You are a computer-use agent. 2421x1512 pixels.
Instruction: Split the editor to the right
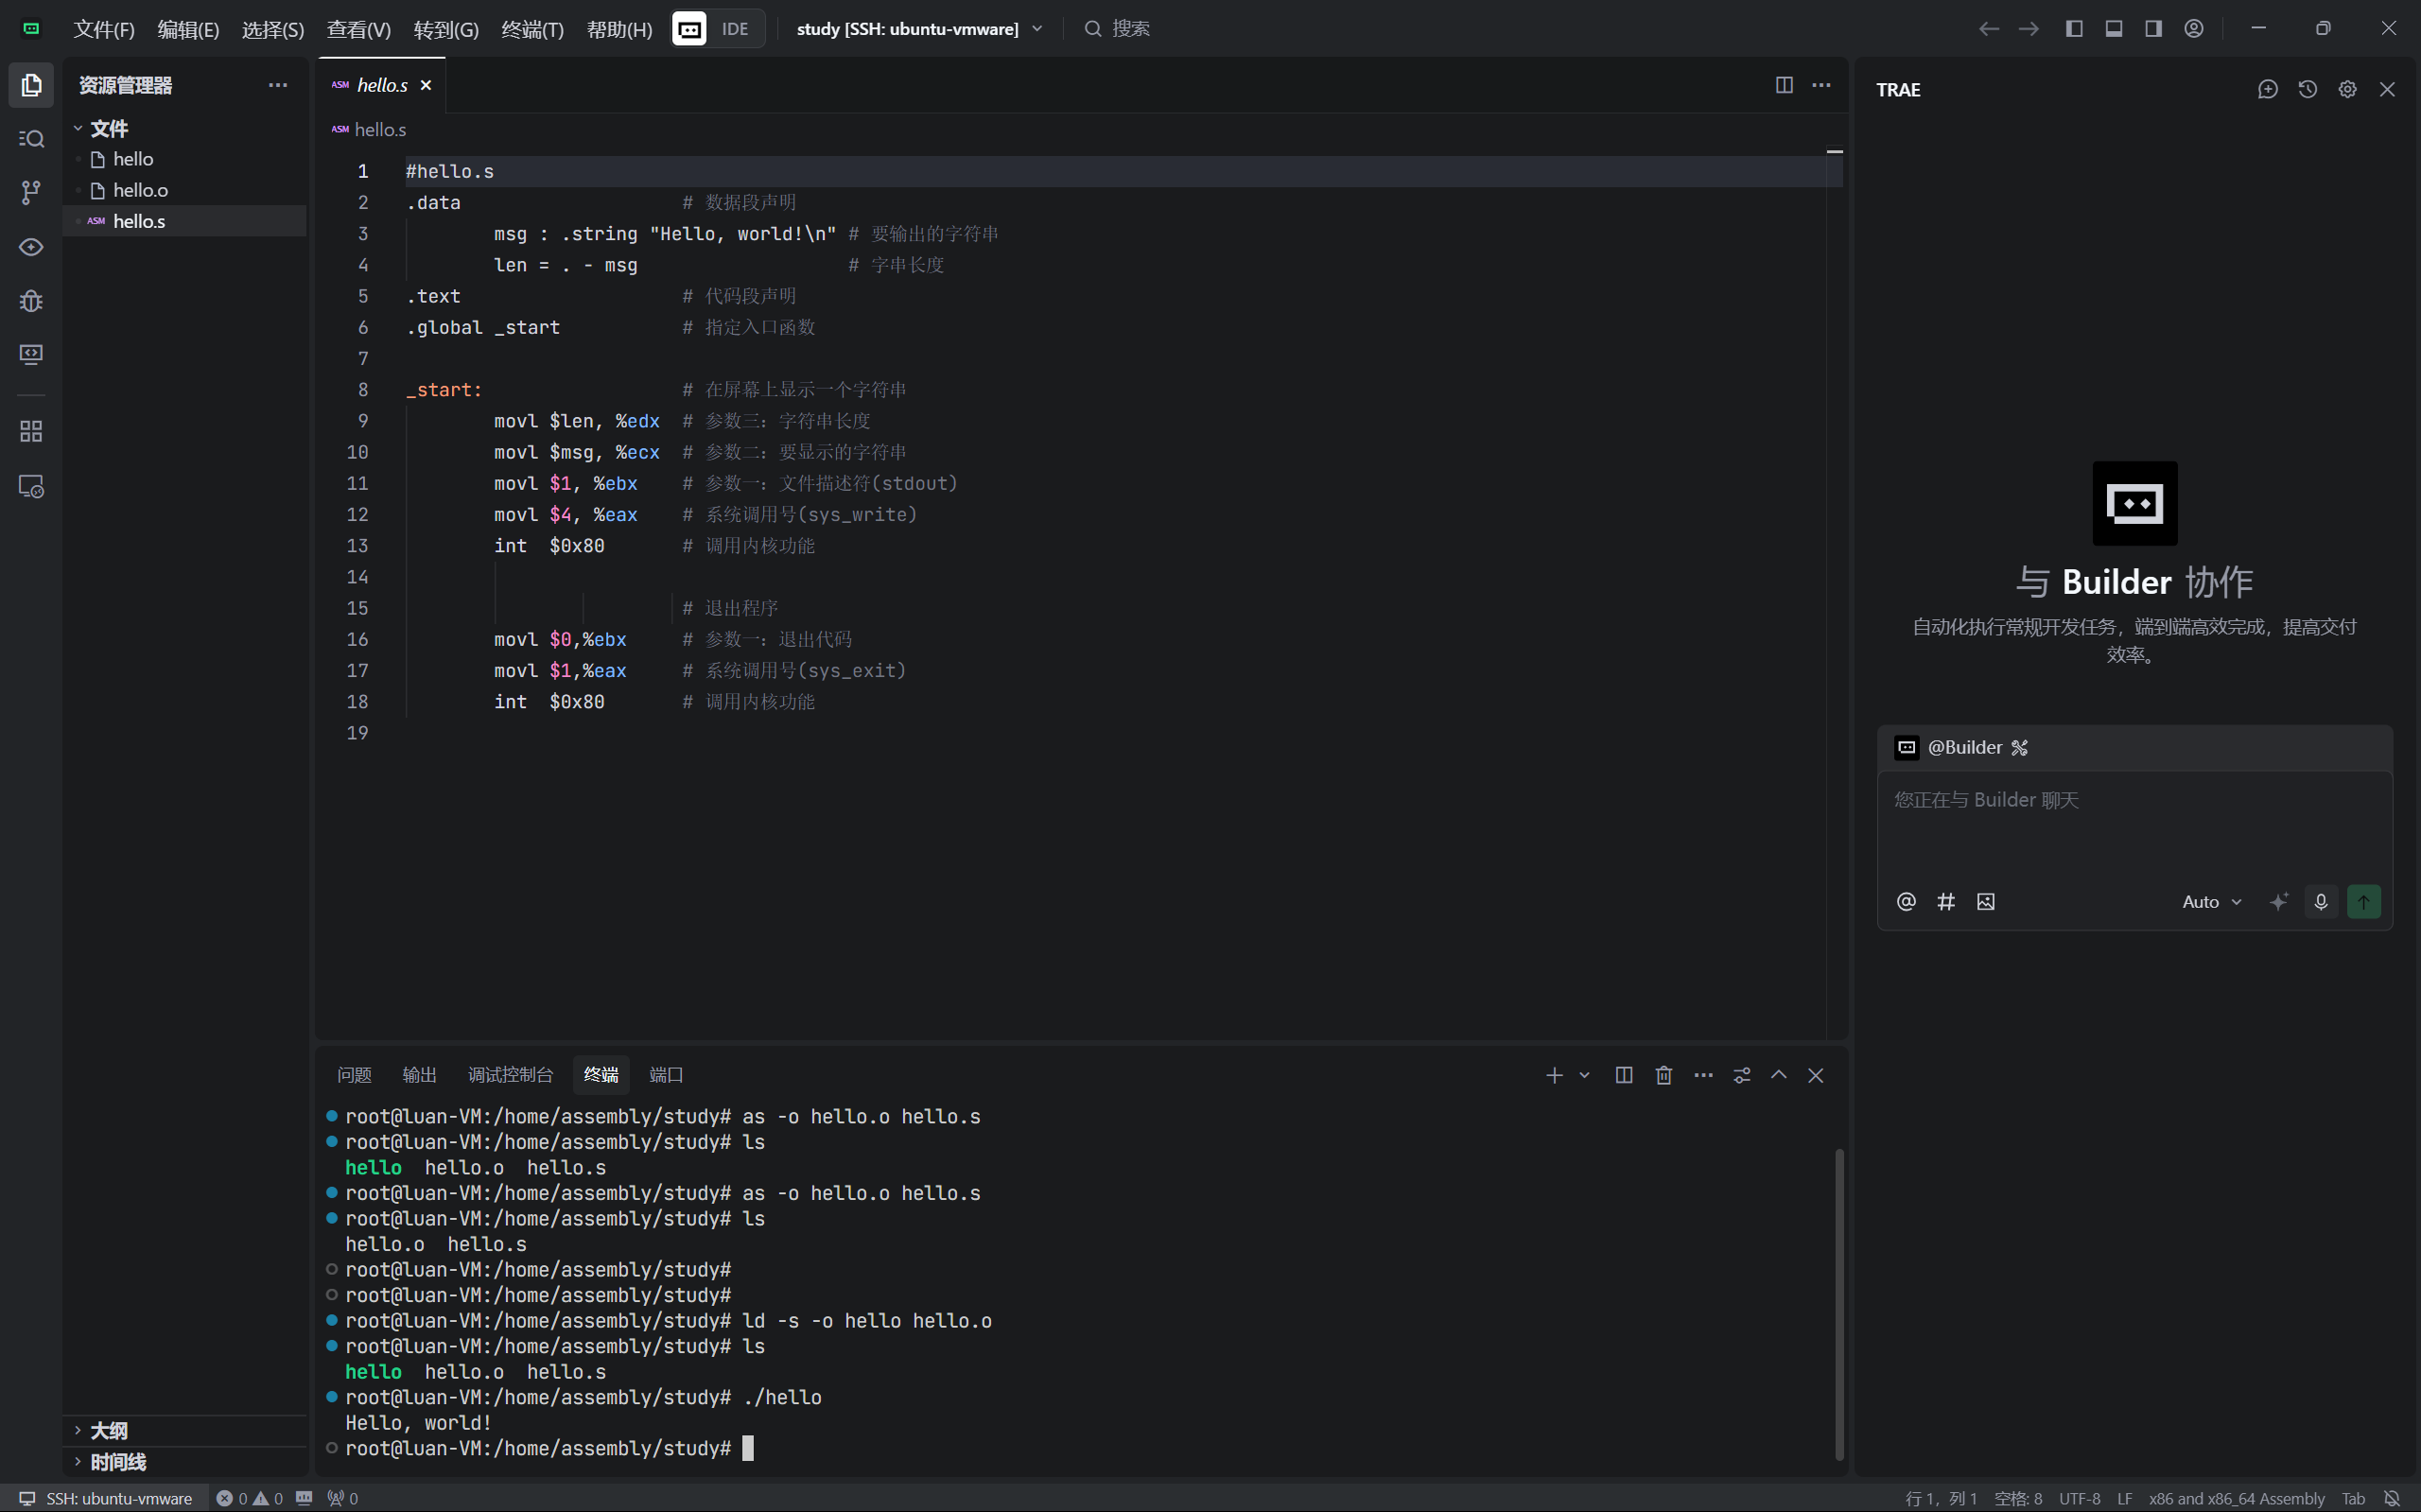pos(1783,85)
